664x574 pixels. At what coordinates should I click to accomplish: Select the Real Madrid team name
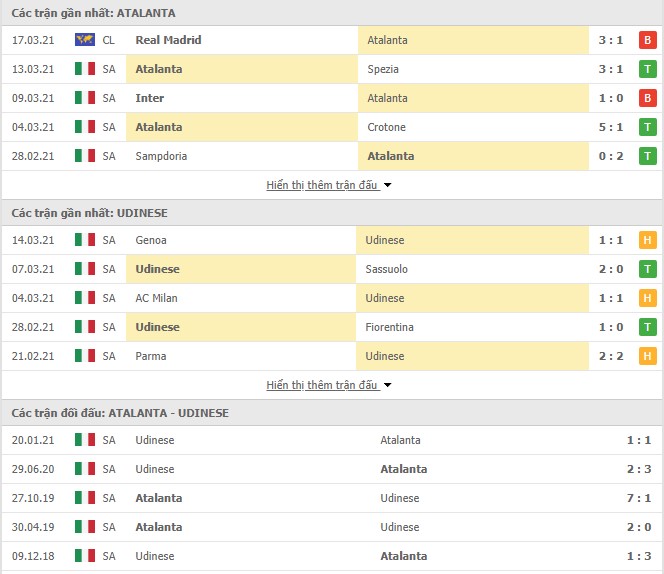[168, 40]
